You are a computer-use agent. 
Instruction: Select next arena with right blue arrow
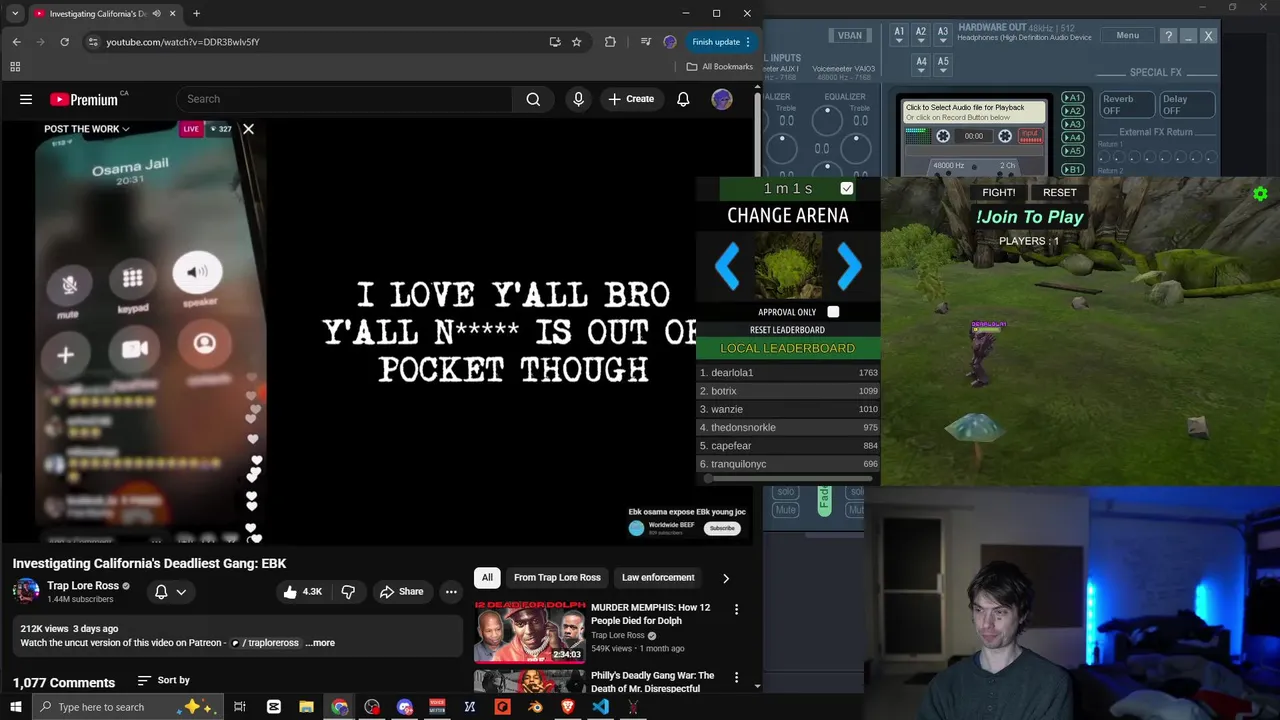[849, 266]
